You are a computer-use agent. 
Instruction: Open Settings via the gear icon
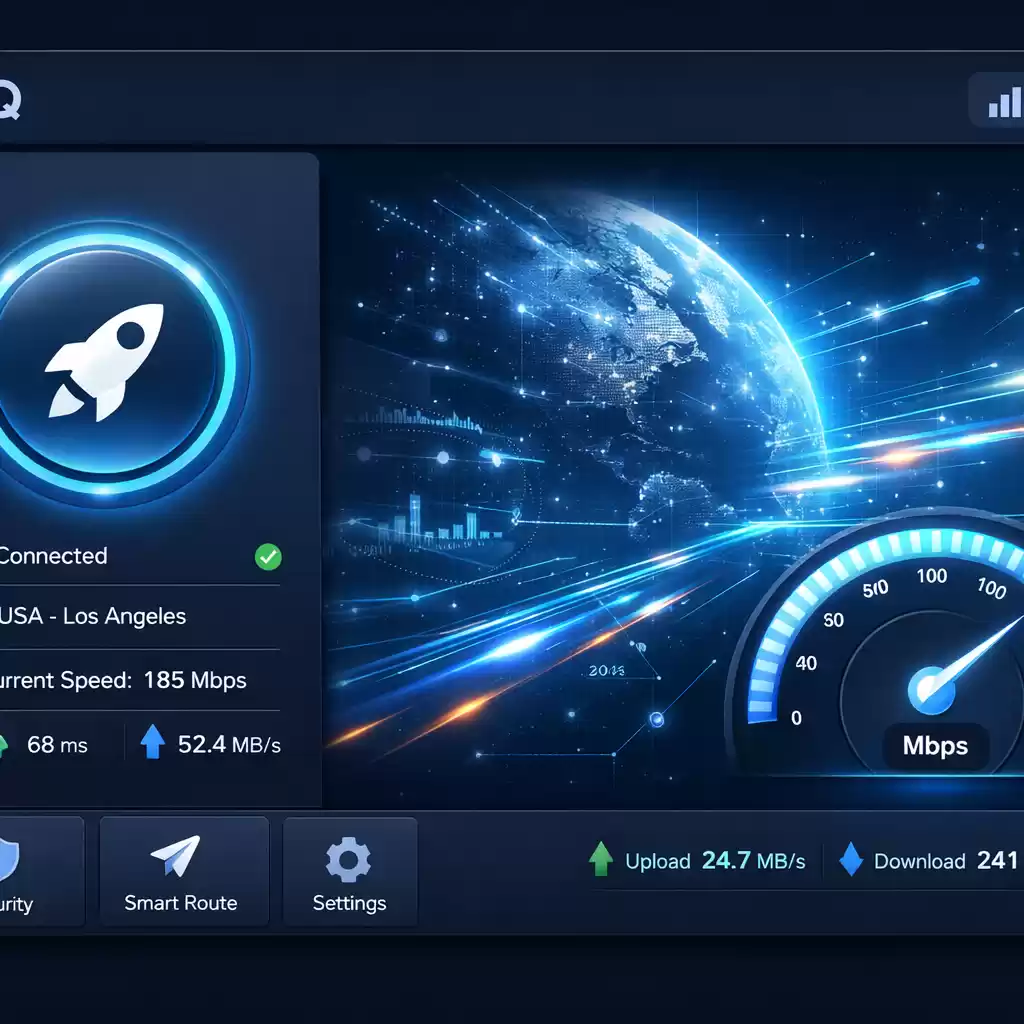(x=349, y=860)
